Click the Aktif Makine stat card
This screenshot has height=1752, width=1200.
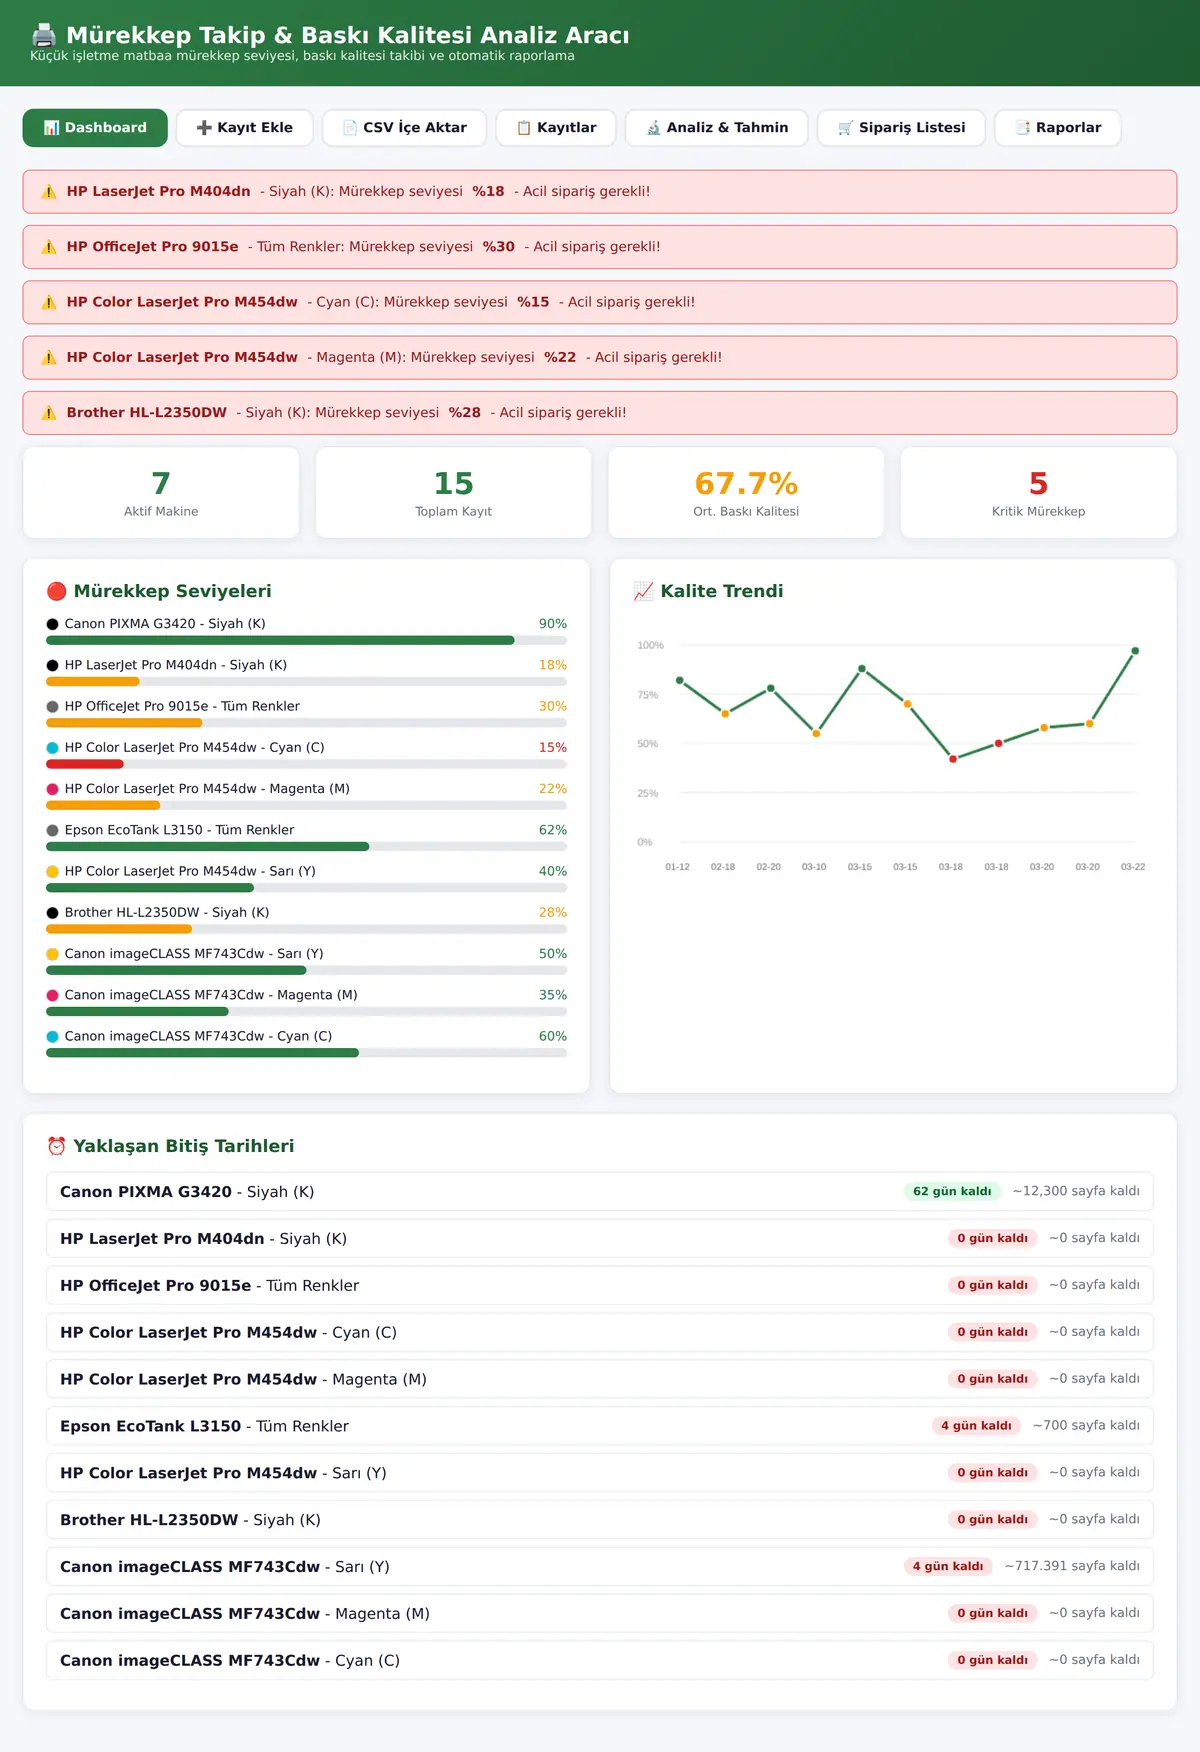(161, 493)
